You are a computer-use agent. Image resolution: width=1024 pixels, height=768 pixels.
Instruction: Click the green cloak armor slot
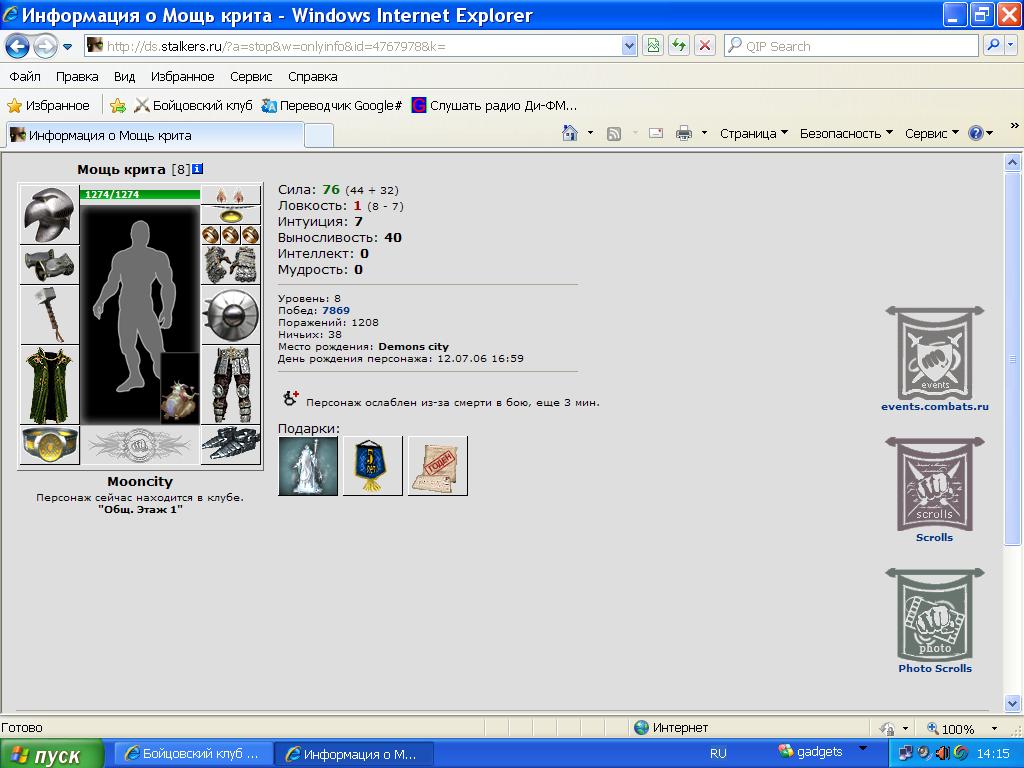pos(50,385)
